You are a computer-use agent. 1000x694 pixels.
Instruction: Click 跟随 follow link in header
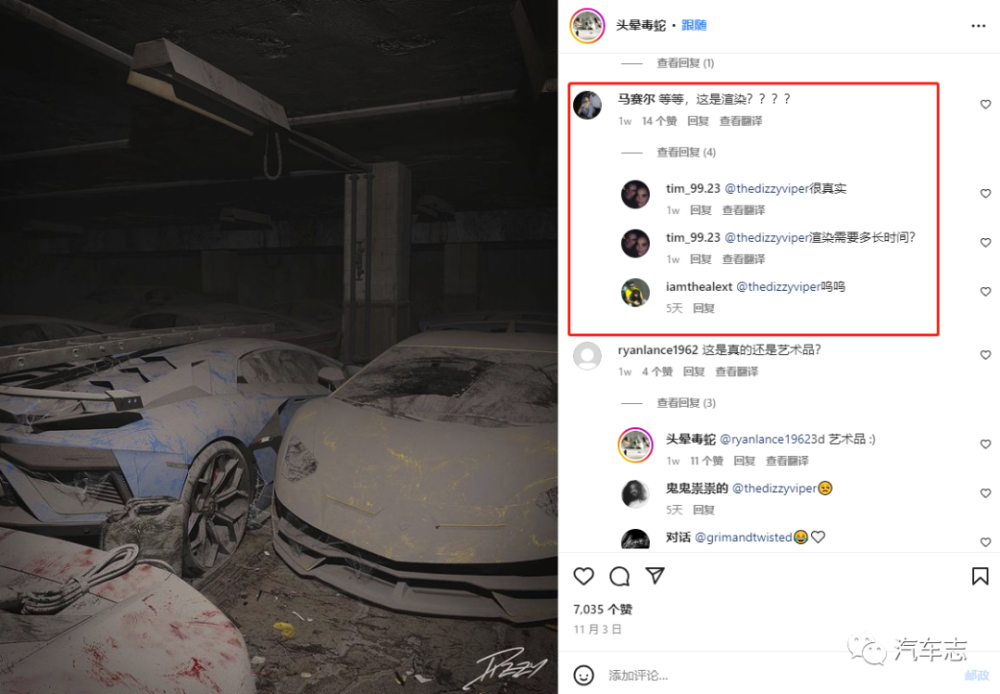[x=694, y=26]
